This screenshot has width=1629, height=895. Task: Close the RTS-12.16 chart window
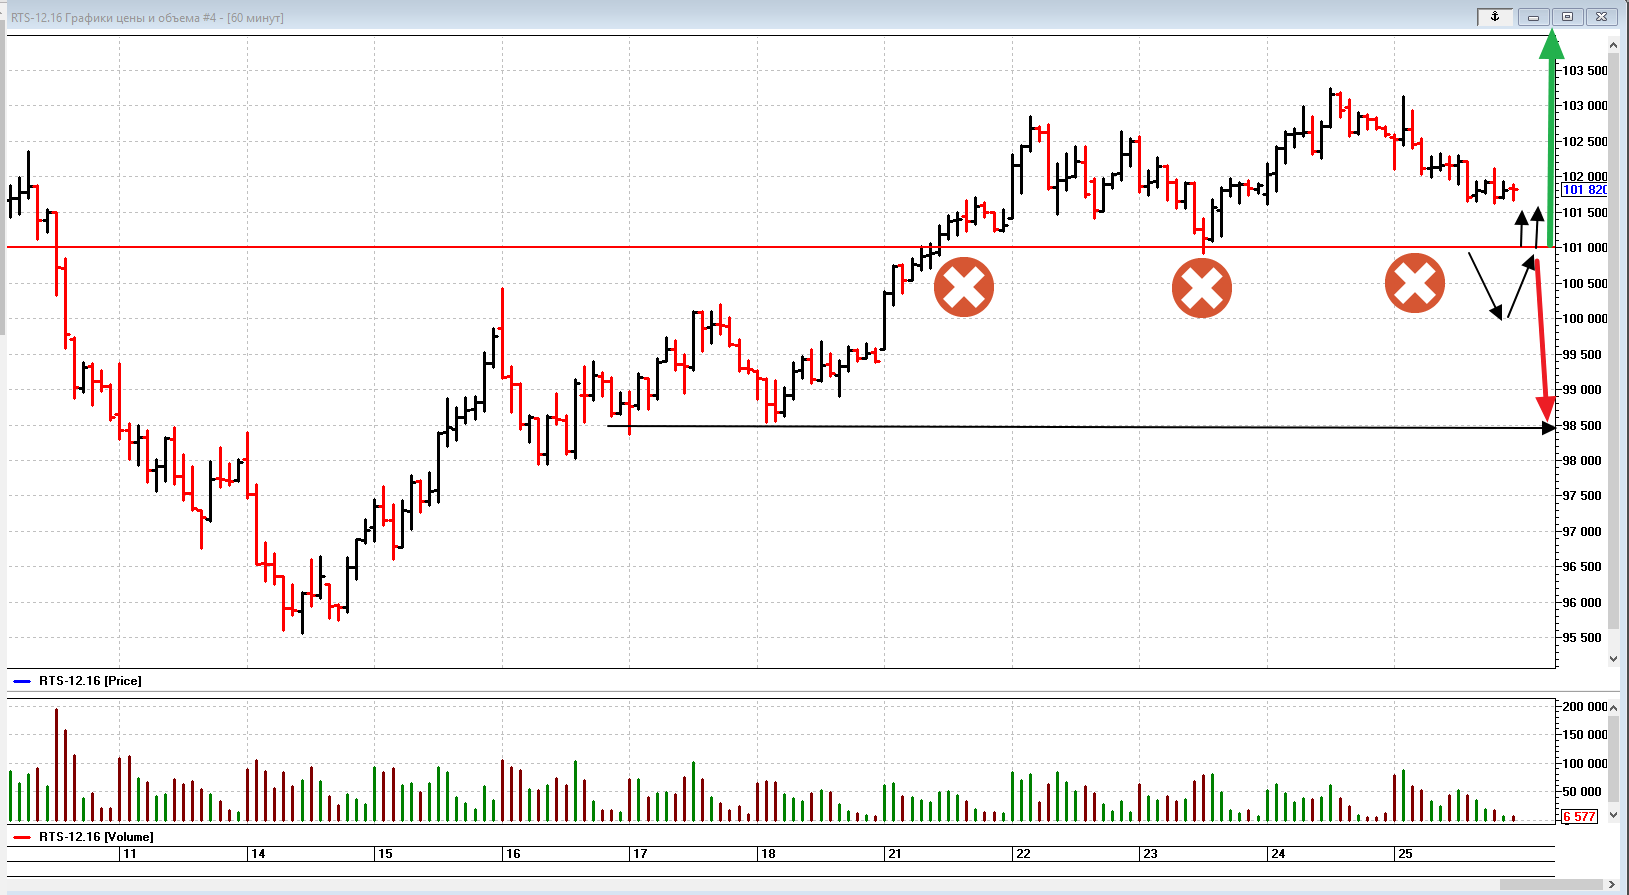click(1601, 17)
